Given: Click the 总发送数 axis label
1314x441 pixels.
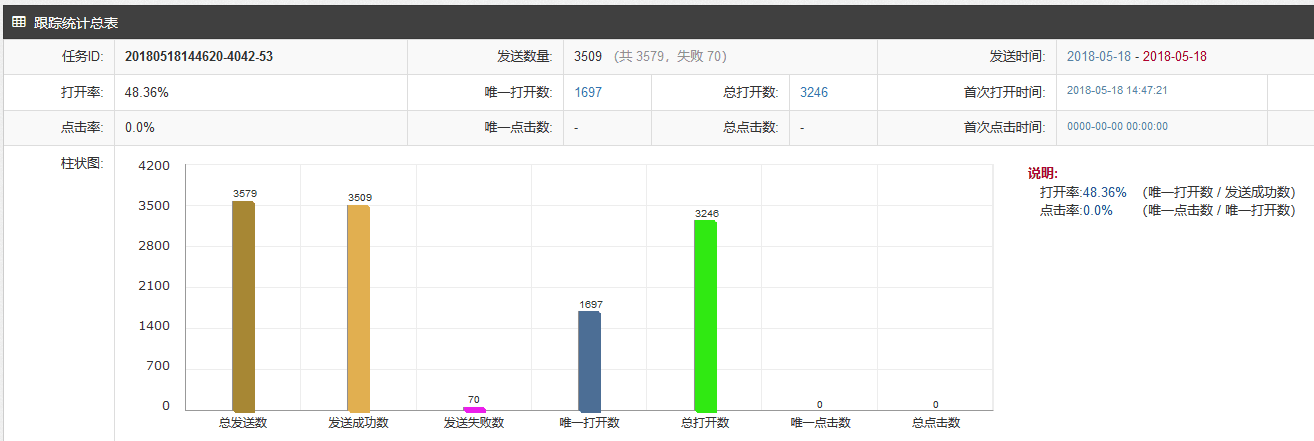Looking at the screenshot, I should point(243,423).
